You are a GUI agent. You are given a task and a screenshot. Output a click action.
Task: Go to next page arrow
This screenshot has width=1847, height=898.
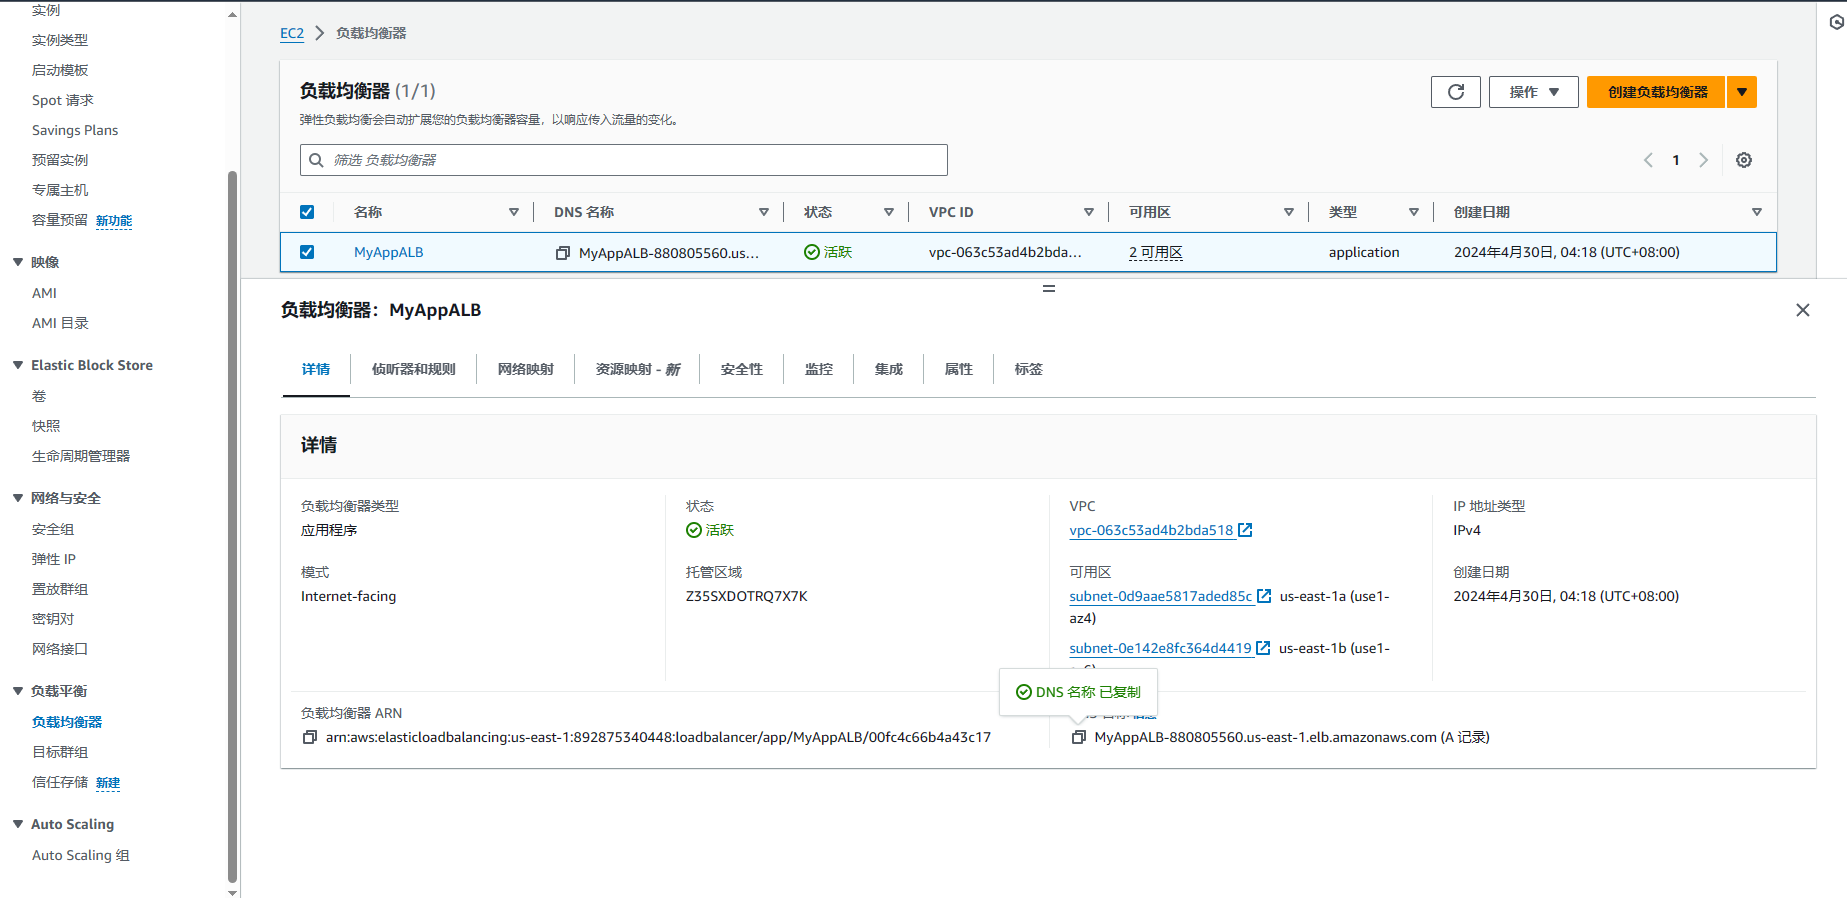point(1704,160)
